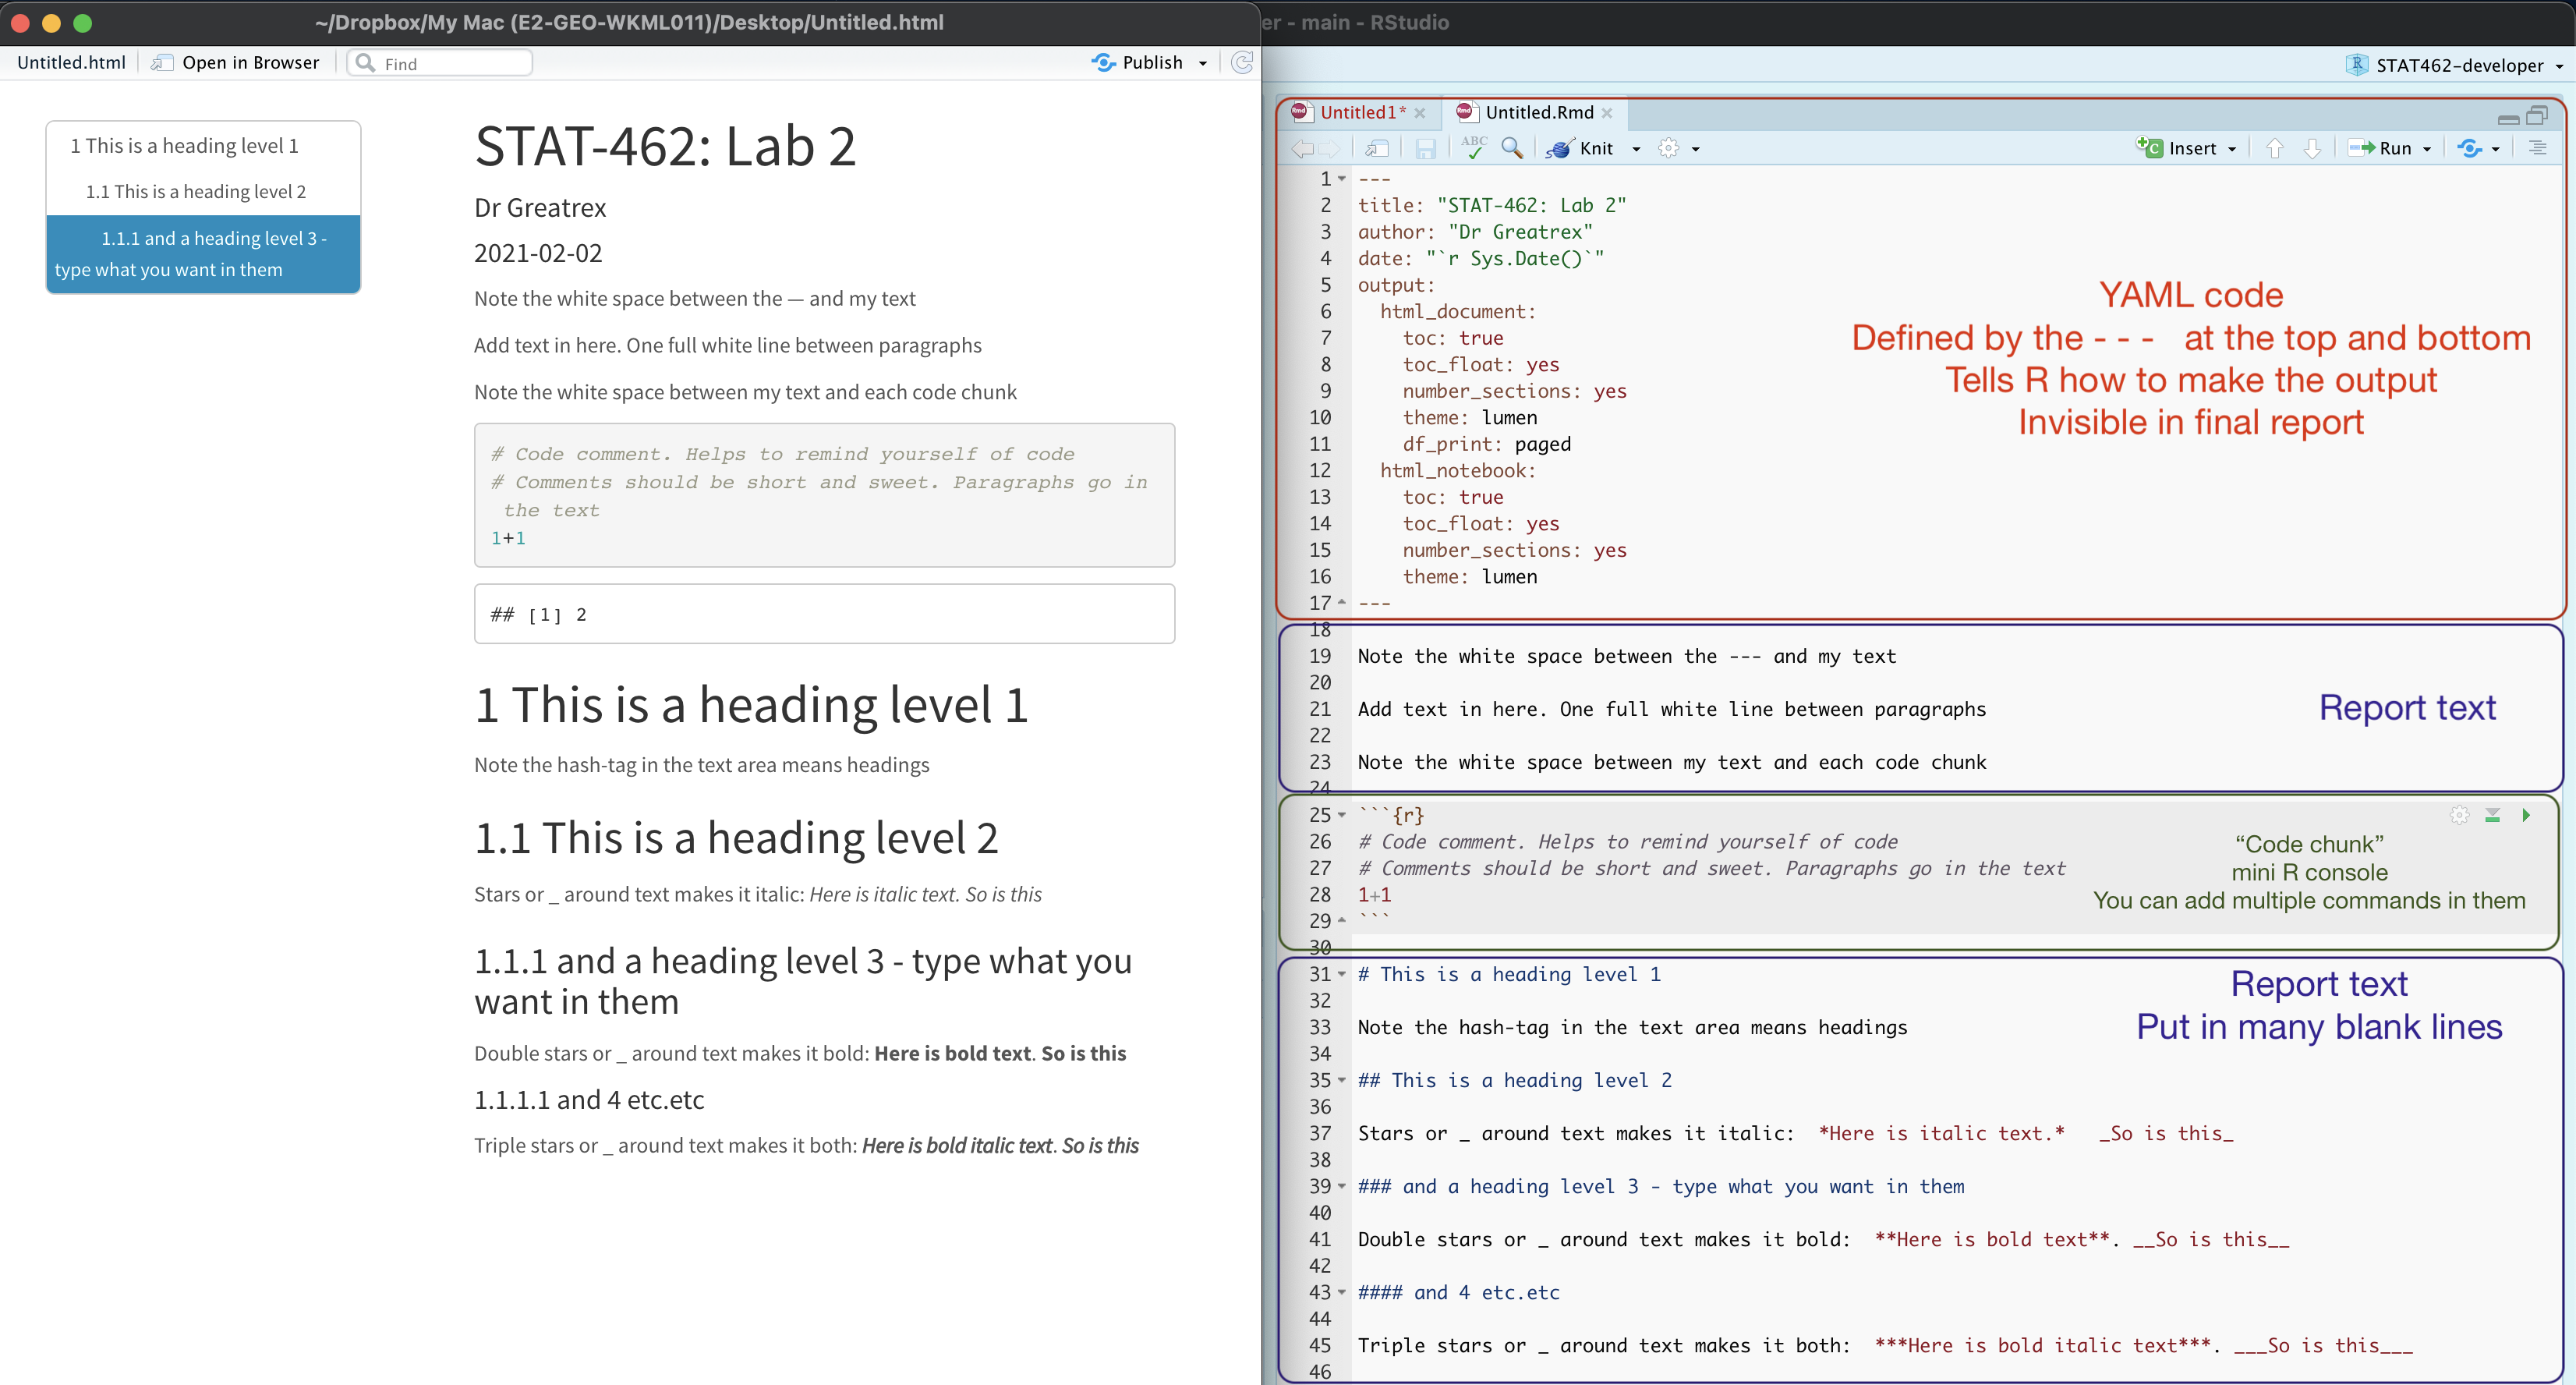This screenshot has width=2576, height=1385.
Task: Run current chunk green play icon
Action: point(2526,815)
